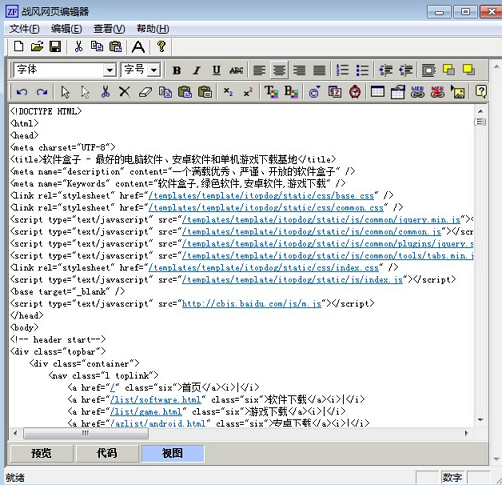
Task: Bring to front using yellow overlapping squares
Action: point(449,70)
